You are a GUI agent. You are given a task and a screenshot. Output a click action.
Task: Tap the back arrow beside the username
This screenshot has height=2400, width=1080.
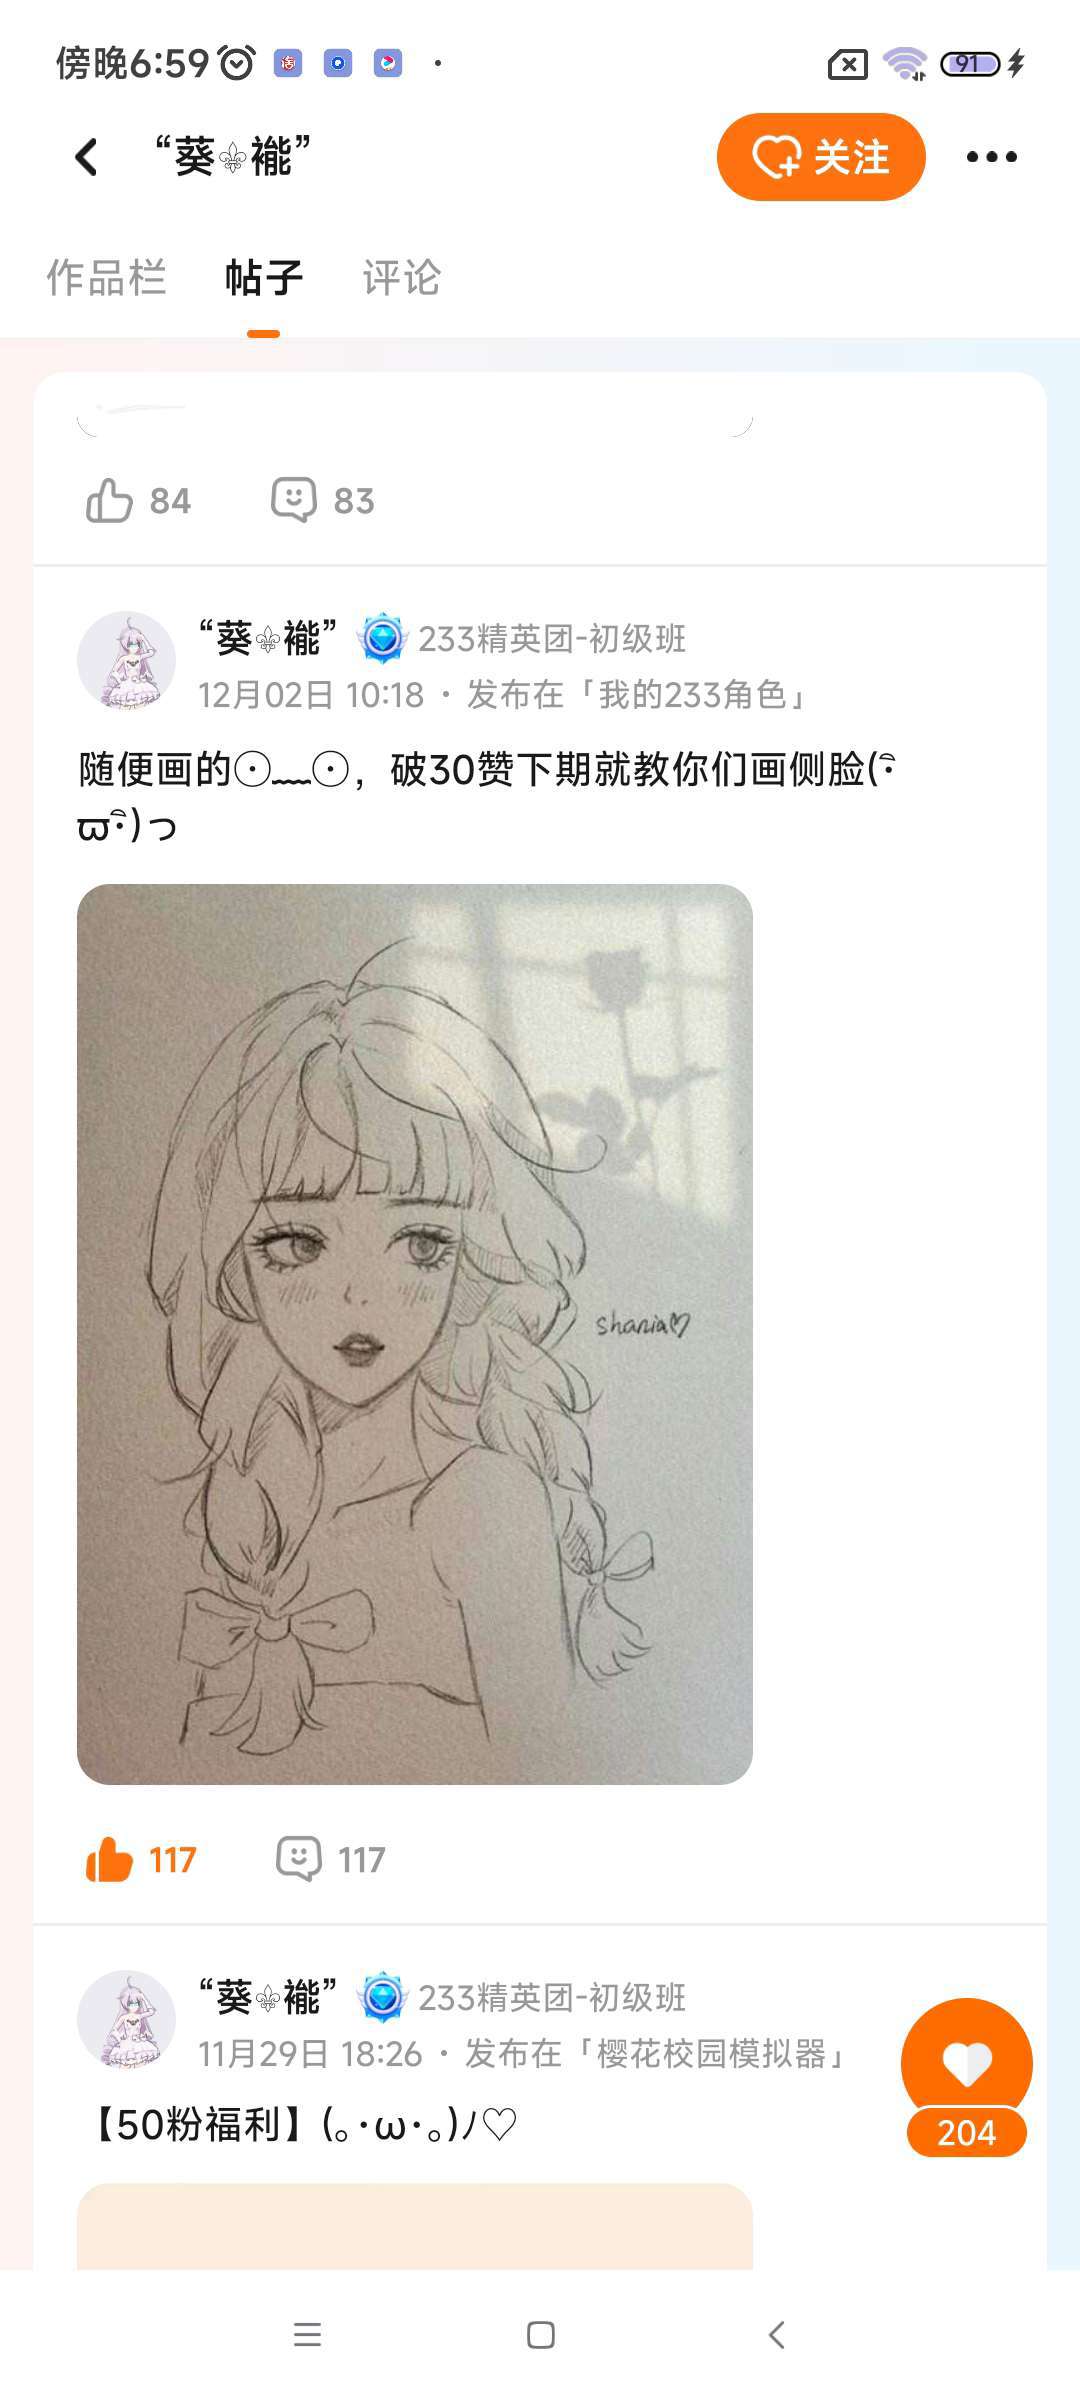pos(87,157)
